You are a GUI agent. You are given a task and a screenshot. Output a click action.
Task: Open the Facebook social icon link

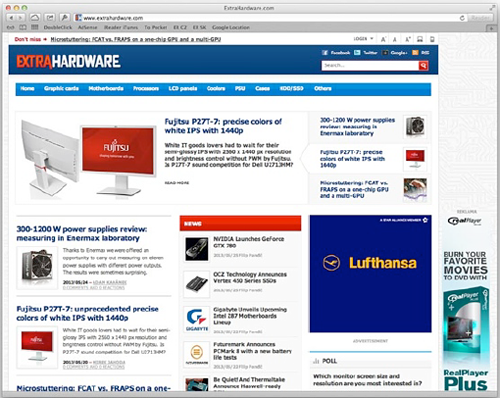pos(325,53)
